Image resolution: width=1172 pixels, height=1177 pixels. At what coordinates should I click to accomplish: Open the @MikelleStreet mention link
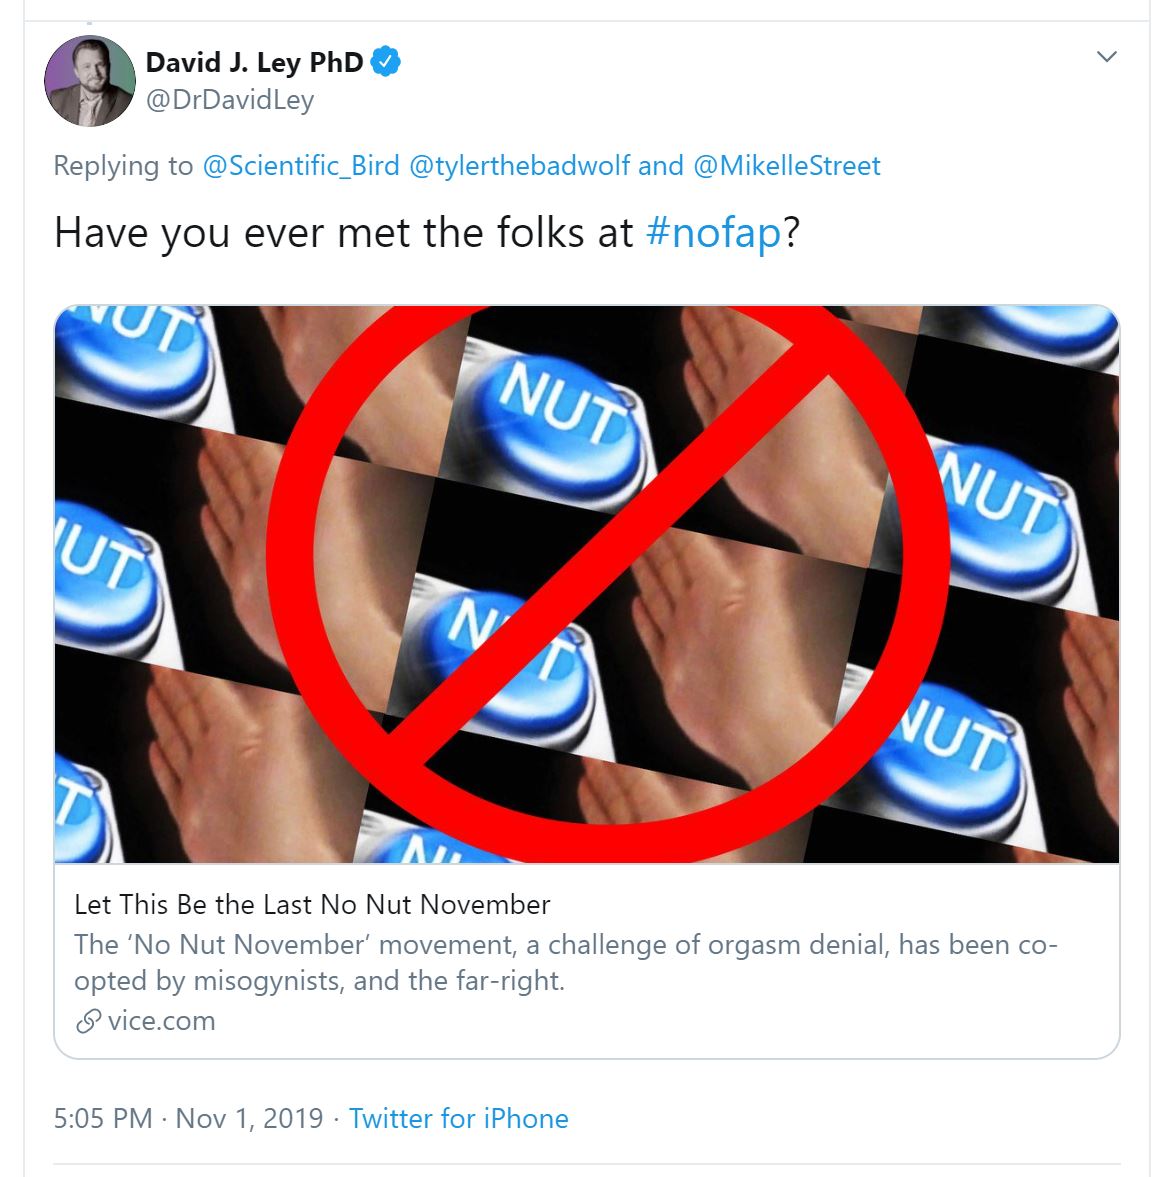[786, 165]
